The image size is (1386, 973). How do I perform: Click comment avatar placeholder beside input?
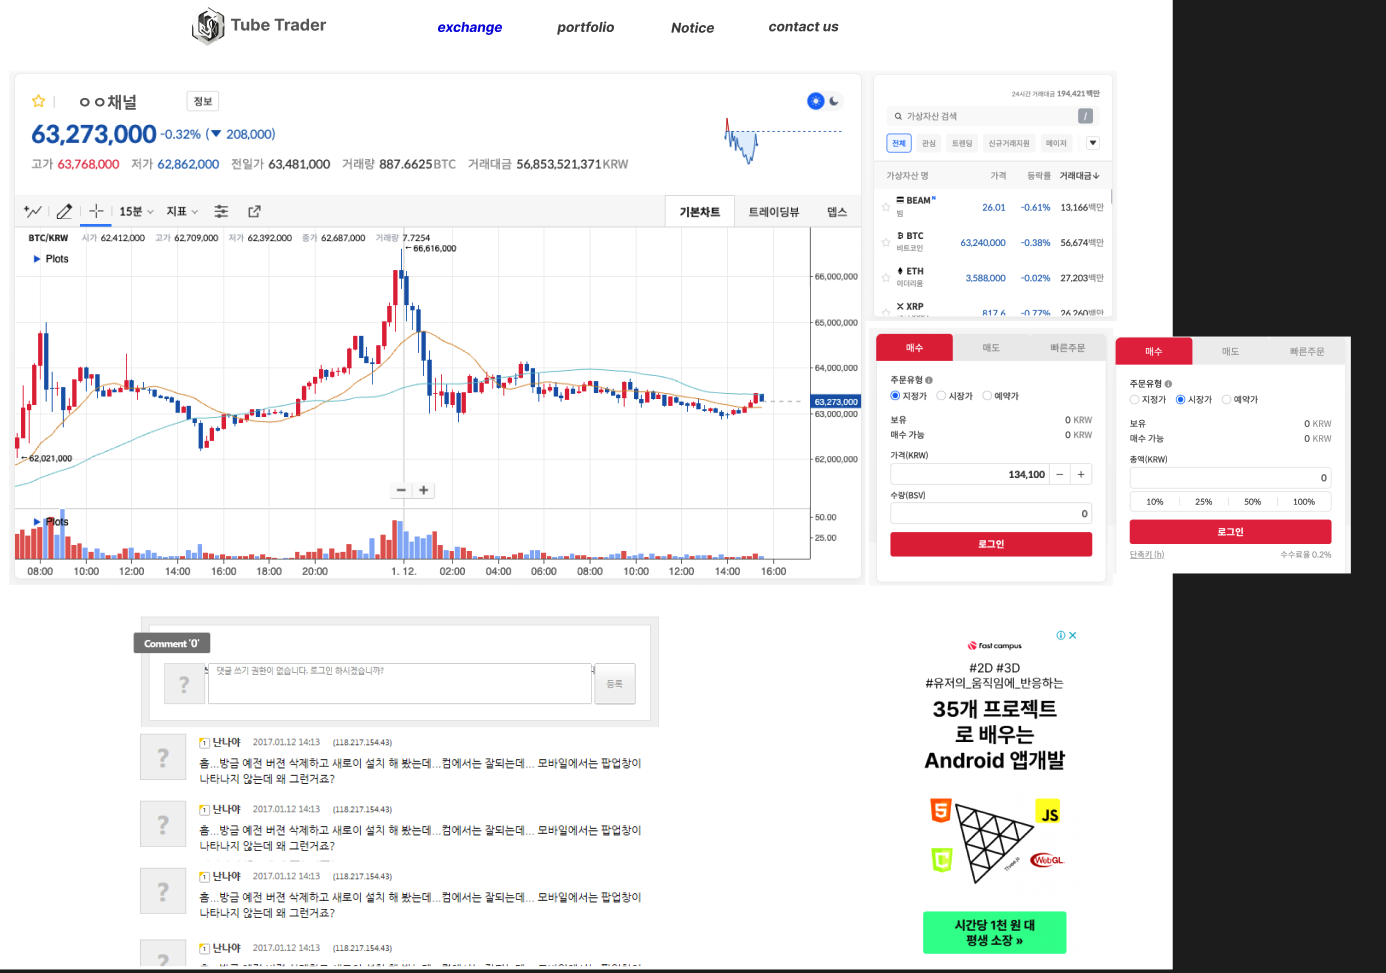(184, 684)
